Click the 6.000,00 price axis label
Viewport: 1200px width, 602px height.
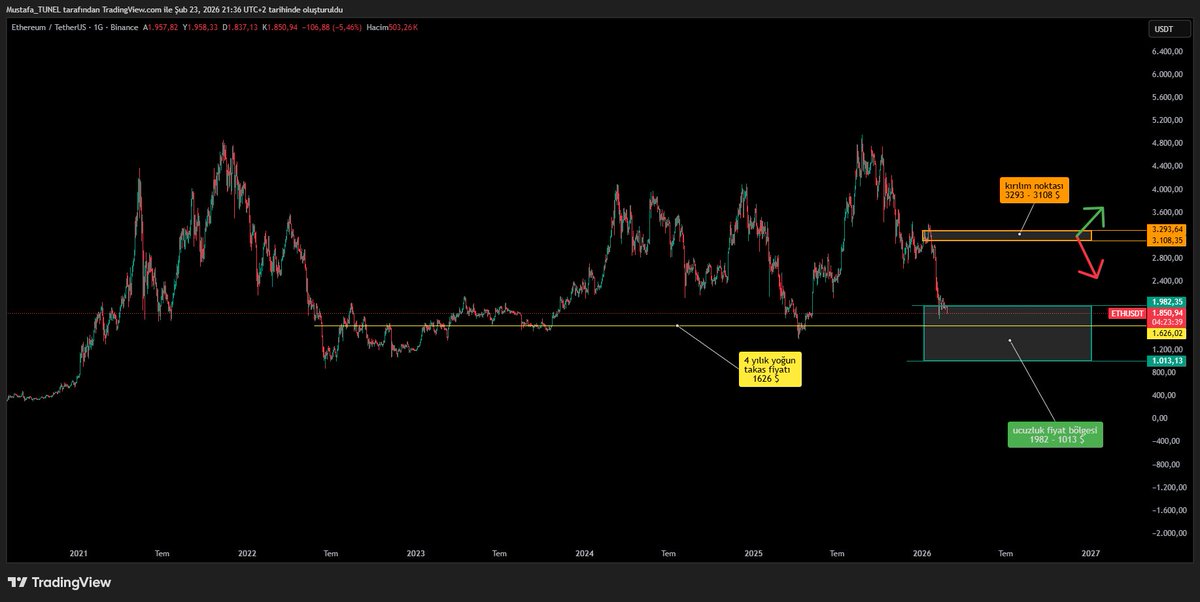point(1168,74)
